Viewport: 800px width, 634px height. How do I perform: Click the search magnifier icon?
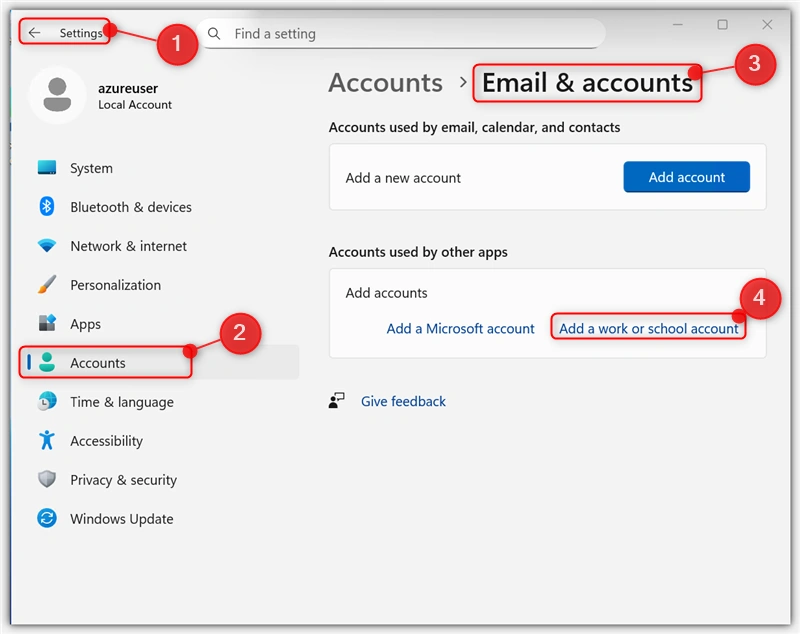coord(214,34)
